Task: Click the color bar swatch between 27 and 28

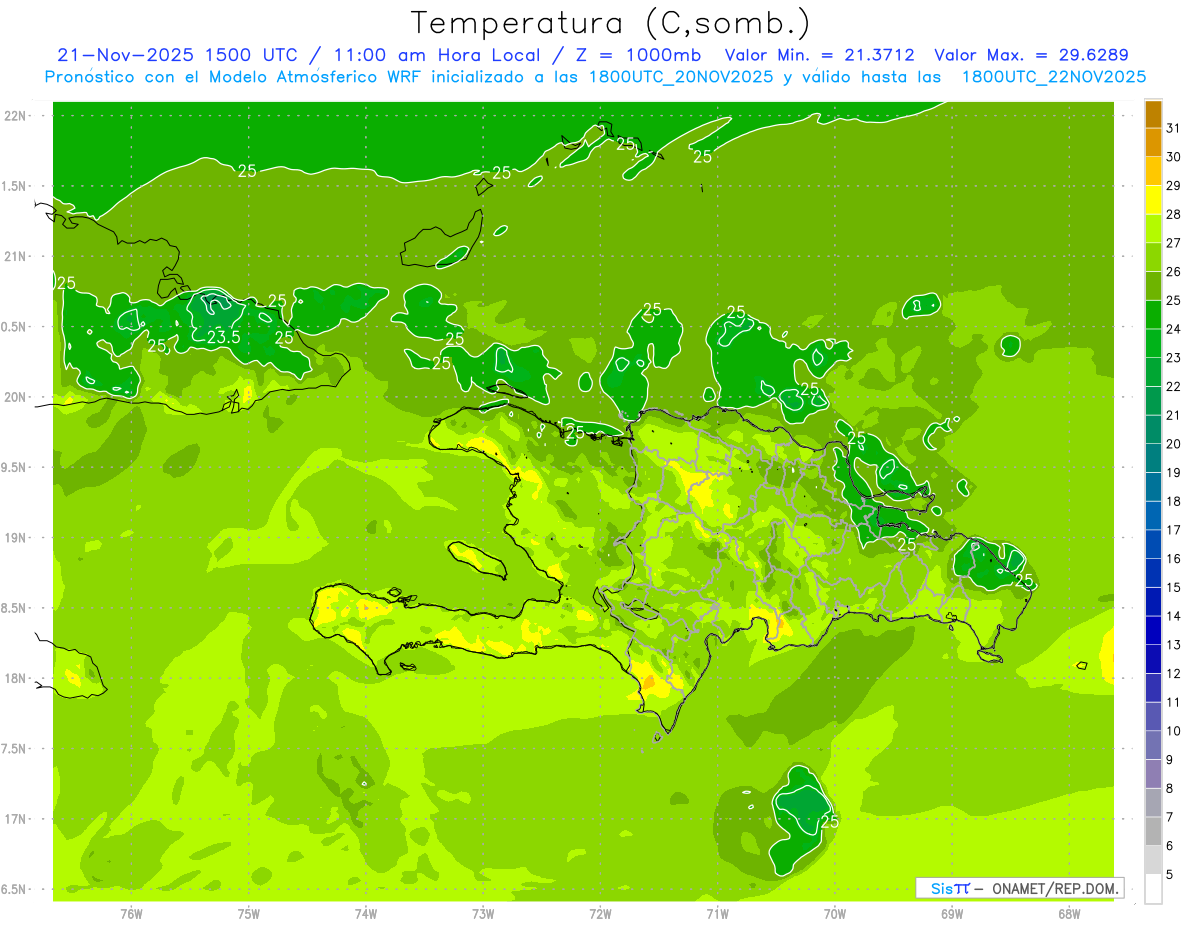Action: click(x=1153, y=229)
